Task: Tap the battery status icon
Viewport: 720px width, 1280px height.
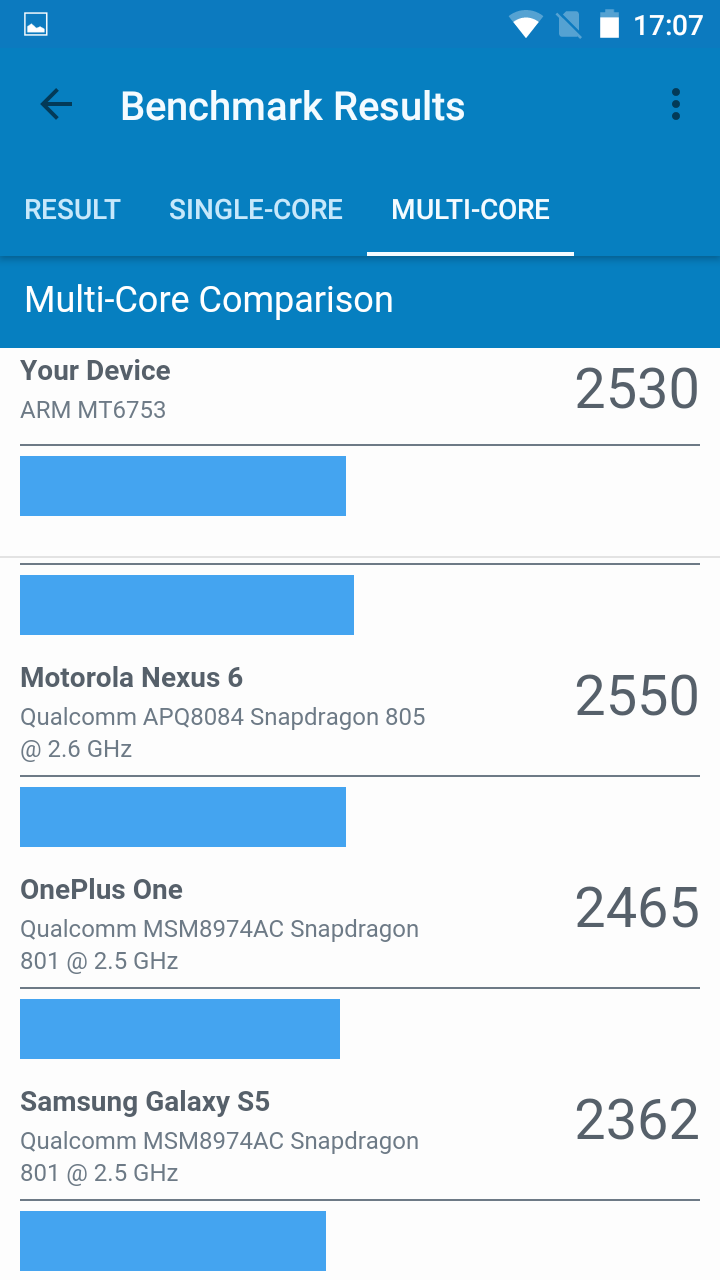Action: click(609, 25)
